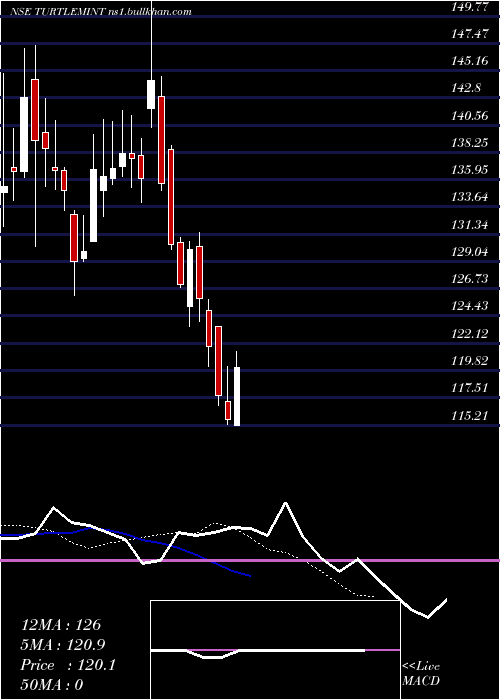Click inside the MACD histogram box
The image size is (500, 700).
pyautogui.click(x=275, y=650)
